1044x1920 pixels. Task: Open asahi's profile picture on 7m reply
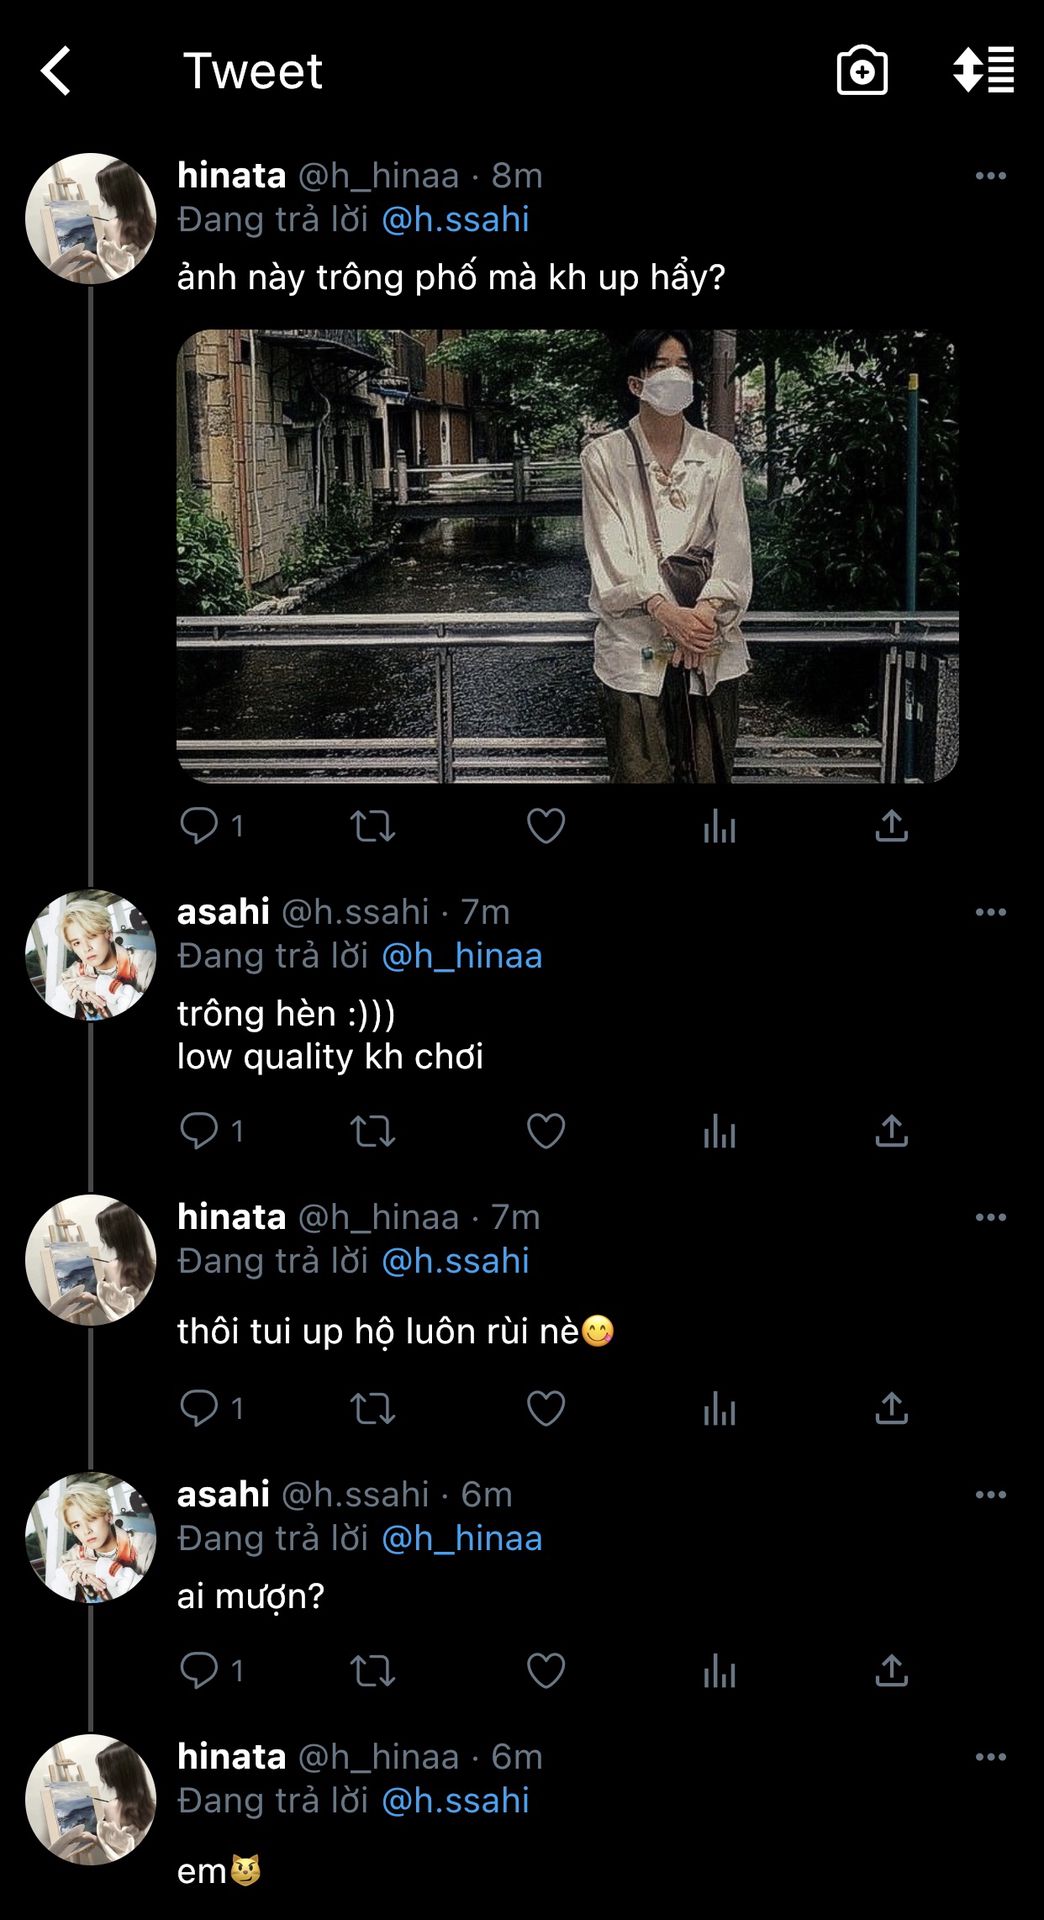tap(91, 955)
